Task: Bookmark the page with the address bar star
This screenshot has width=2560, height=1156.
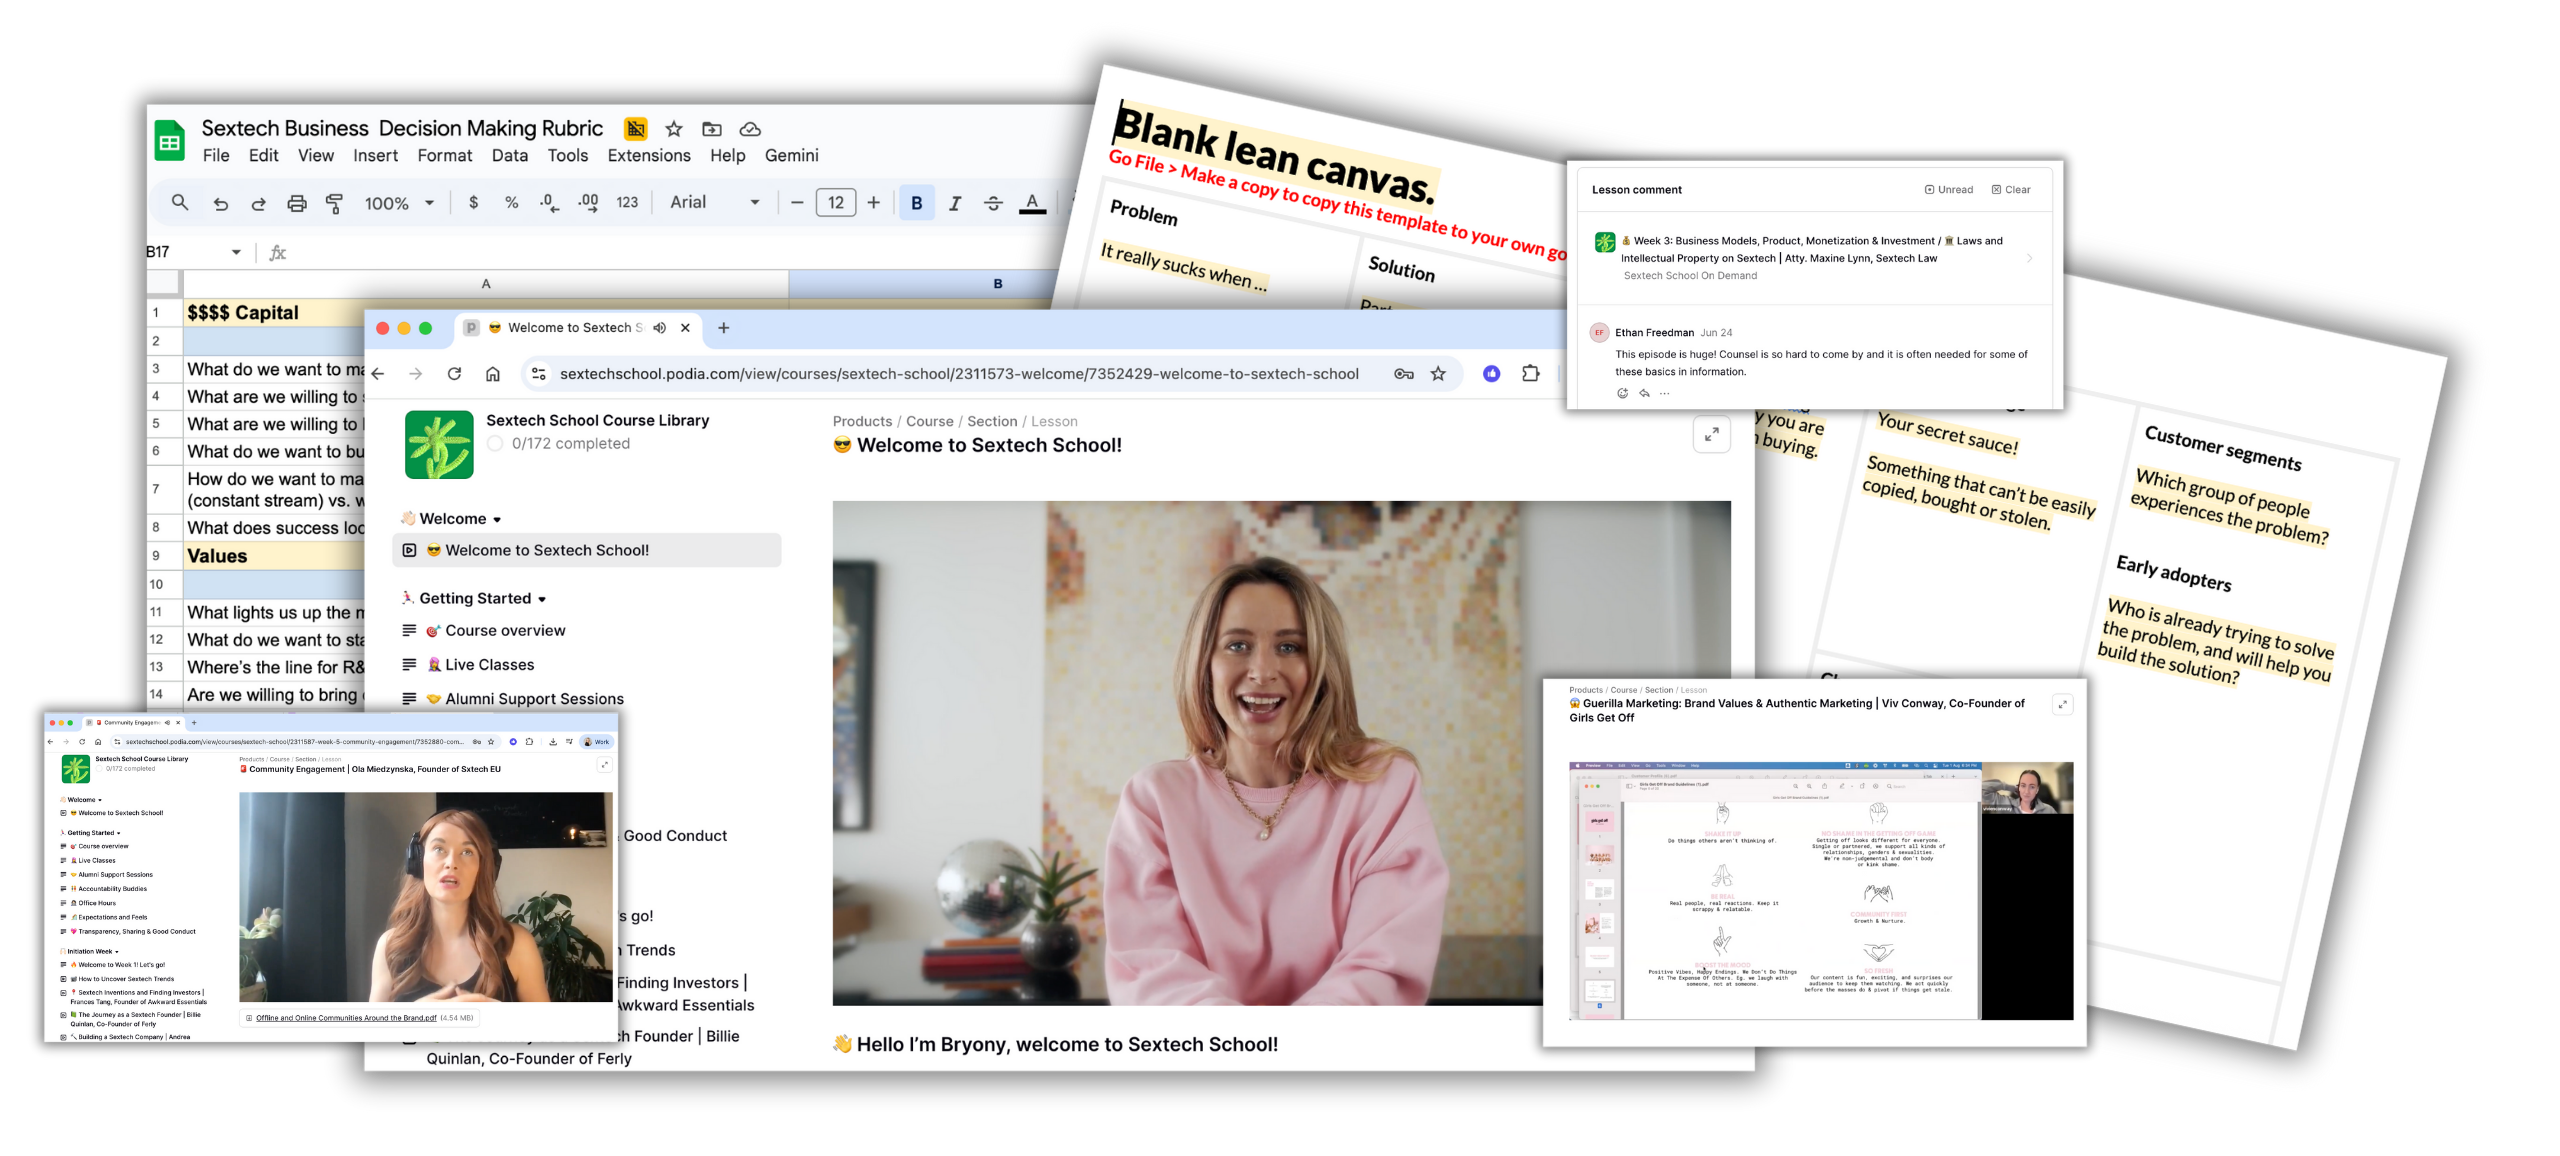Action: (1438, 374)
